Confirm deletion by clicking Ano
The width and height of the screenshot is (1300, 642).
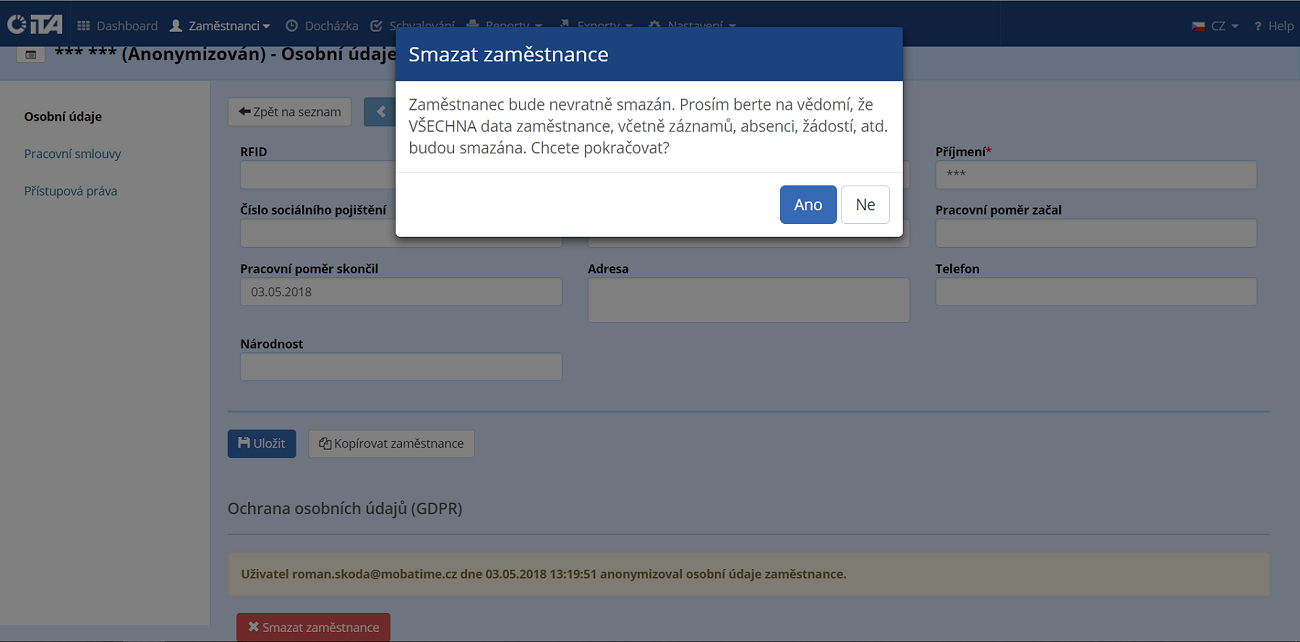[x=807, y=205]
